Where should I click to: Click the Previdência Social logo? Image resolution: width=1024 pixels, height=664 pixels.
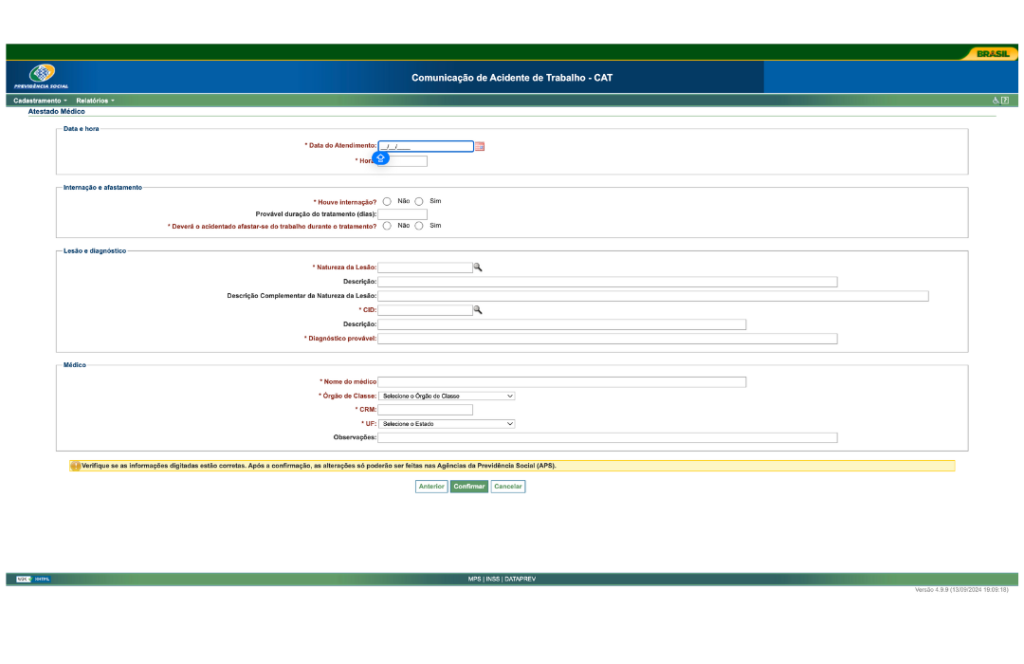[40, 73]
